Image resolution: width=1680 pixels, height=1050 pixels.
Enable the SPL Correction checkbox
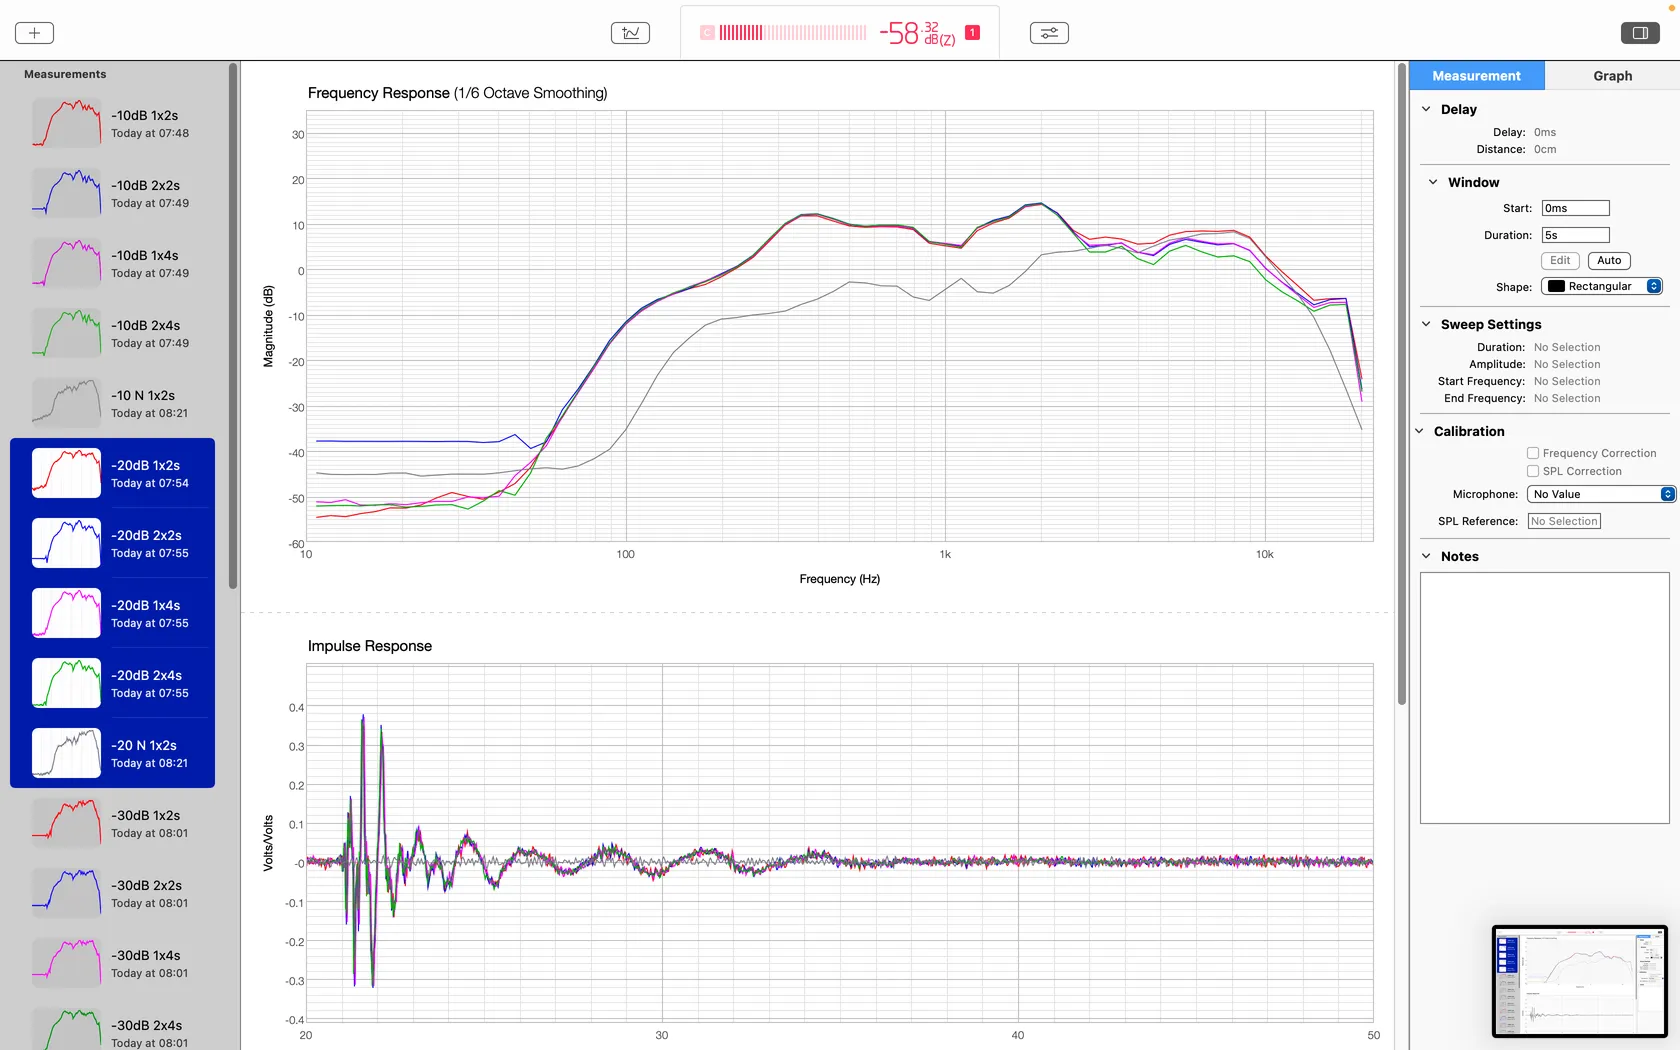pos(1533,471)
